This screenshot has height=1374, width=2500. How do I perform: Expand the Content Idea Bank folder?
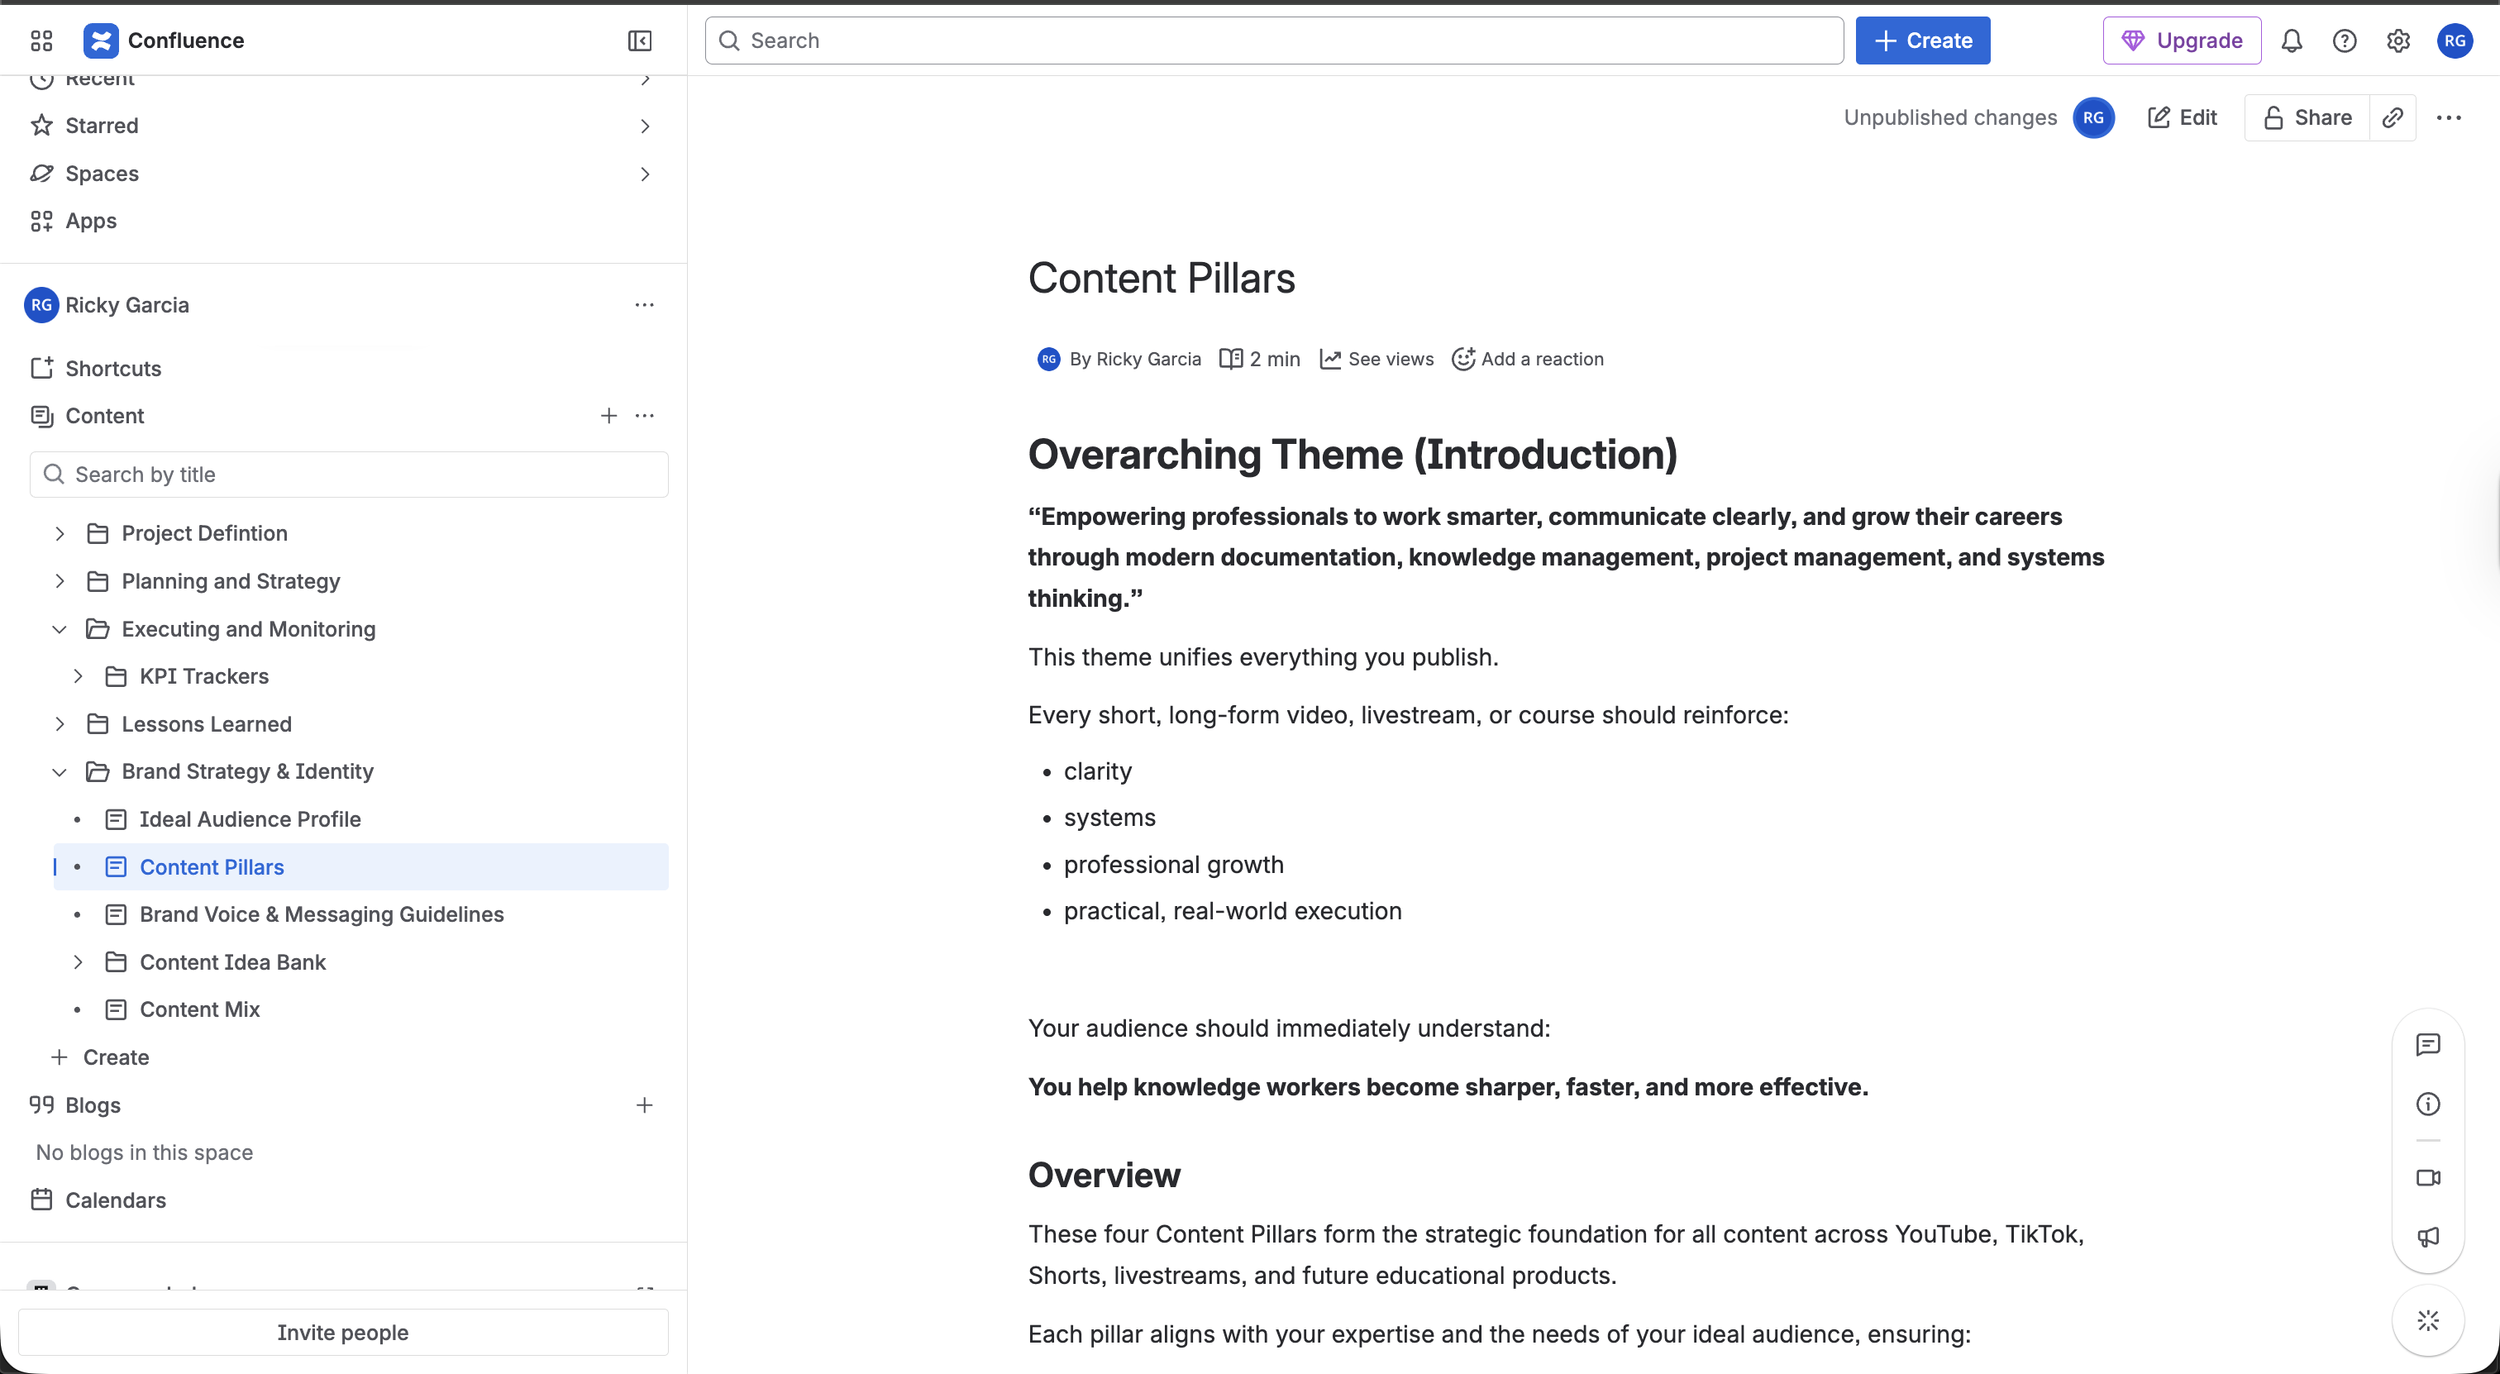tap(80, 961)
